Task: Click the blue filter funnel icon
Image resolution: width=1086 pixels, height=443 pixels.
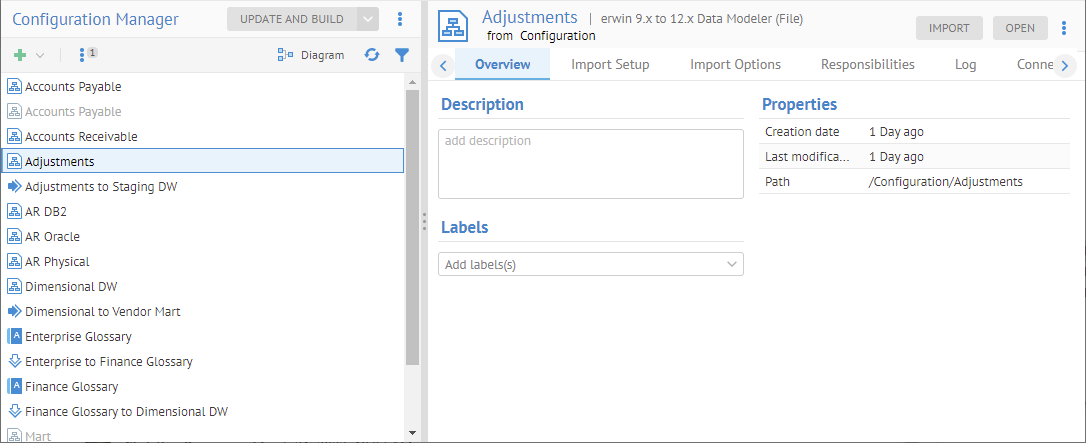Action: (402, 55)
